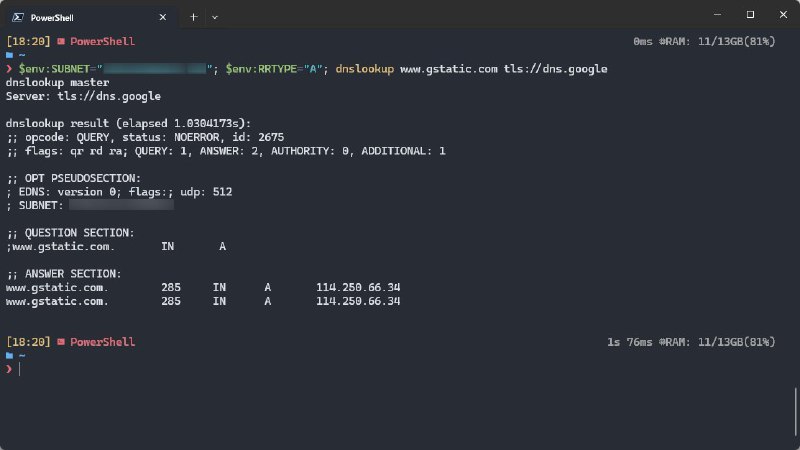The height and width of the screenshot is (450, 800).
Task: Open a new tab with plus button
Action: click(194, 16)
